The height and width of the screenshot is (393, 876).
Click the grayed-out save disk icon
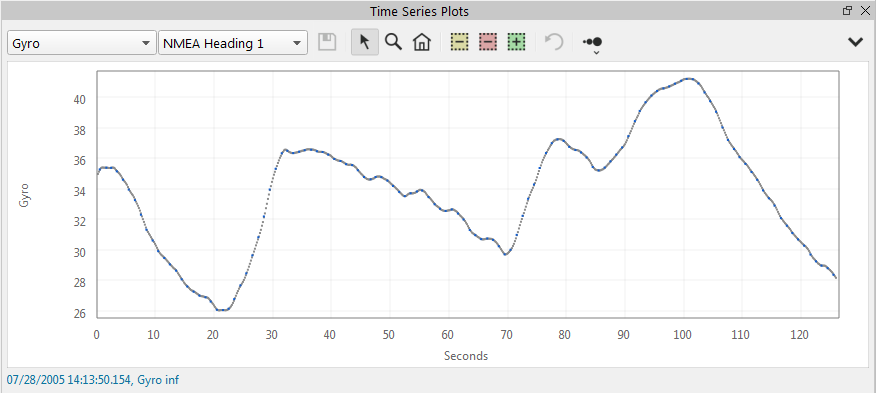pos(327,42)
